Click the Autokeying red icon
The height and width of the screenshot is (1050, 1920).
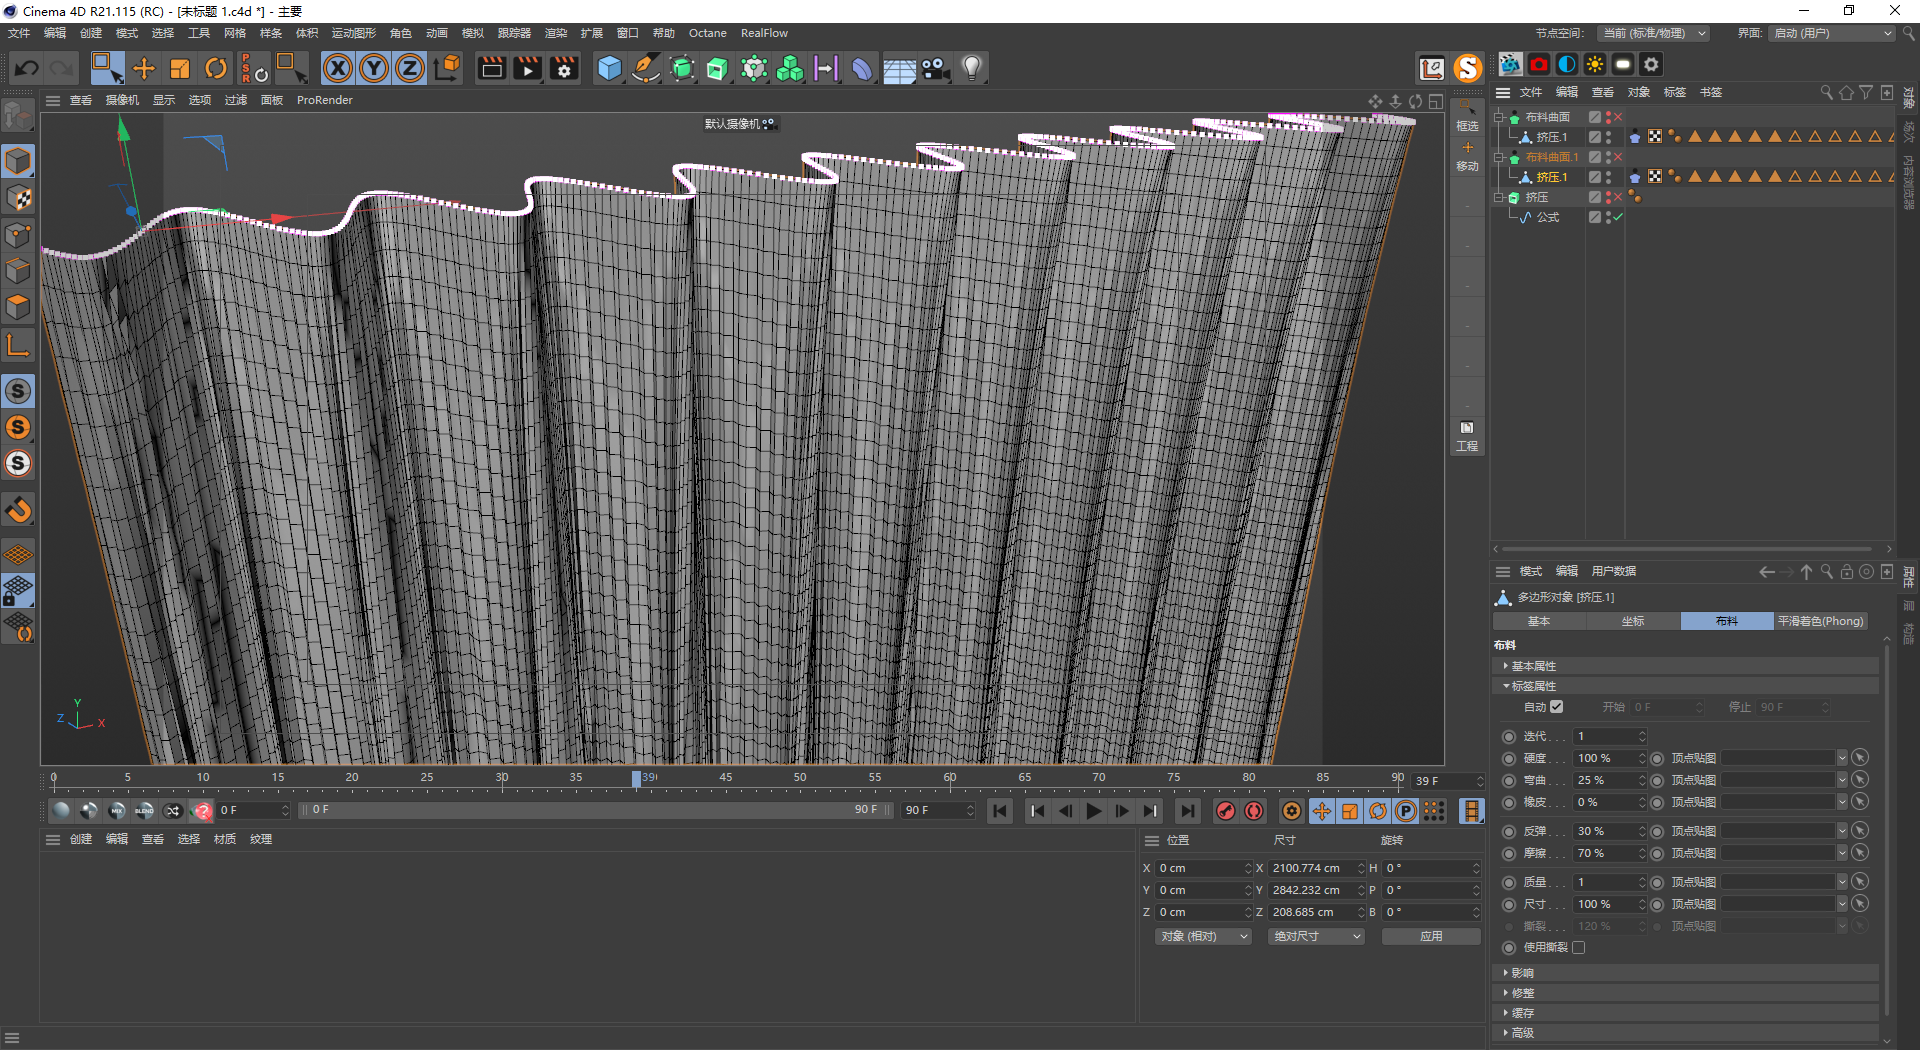click(1254, 811)
